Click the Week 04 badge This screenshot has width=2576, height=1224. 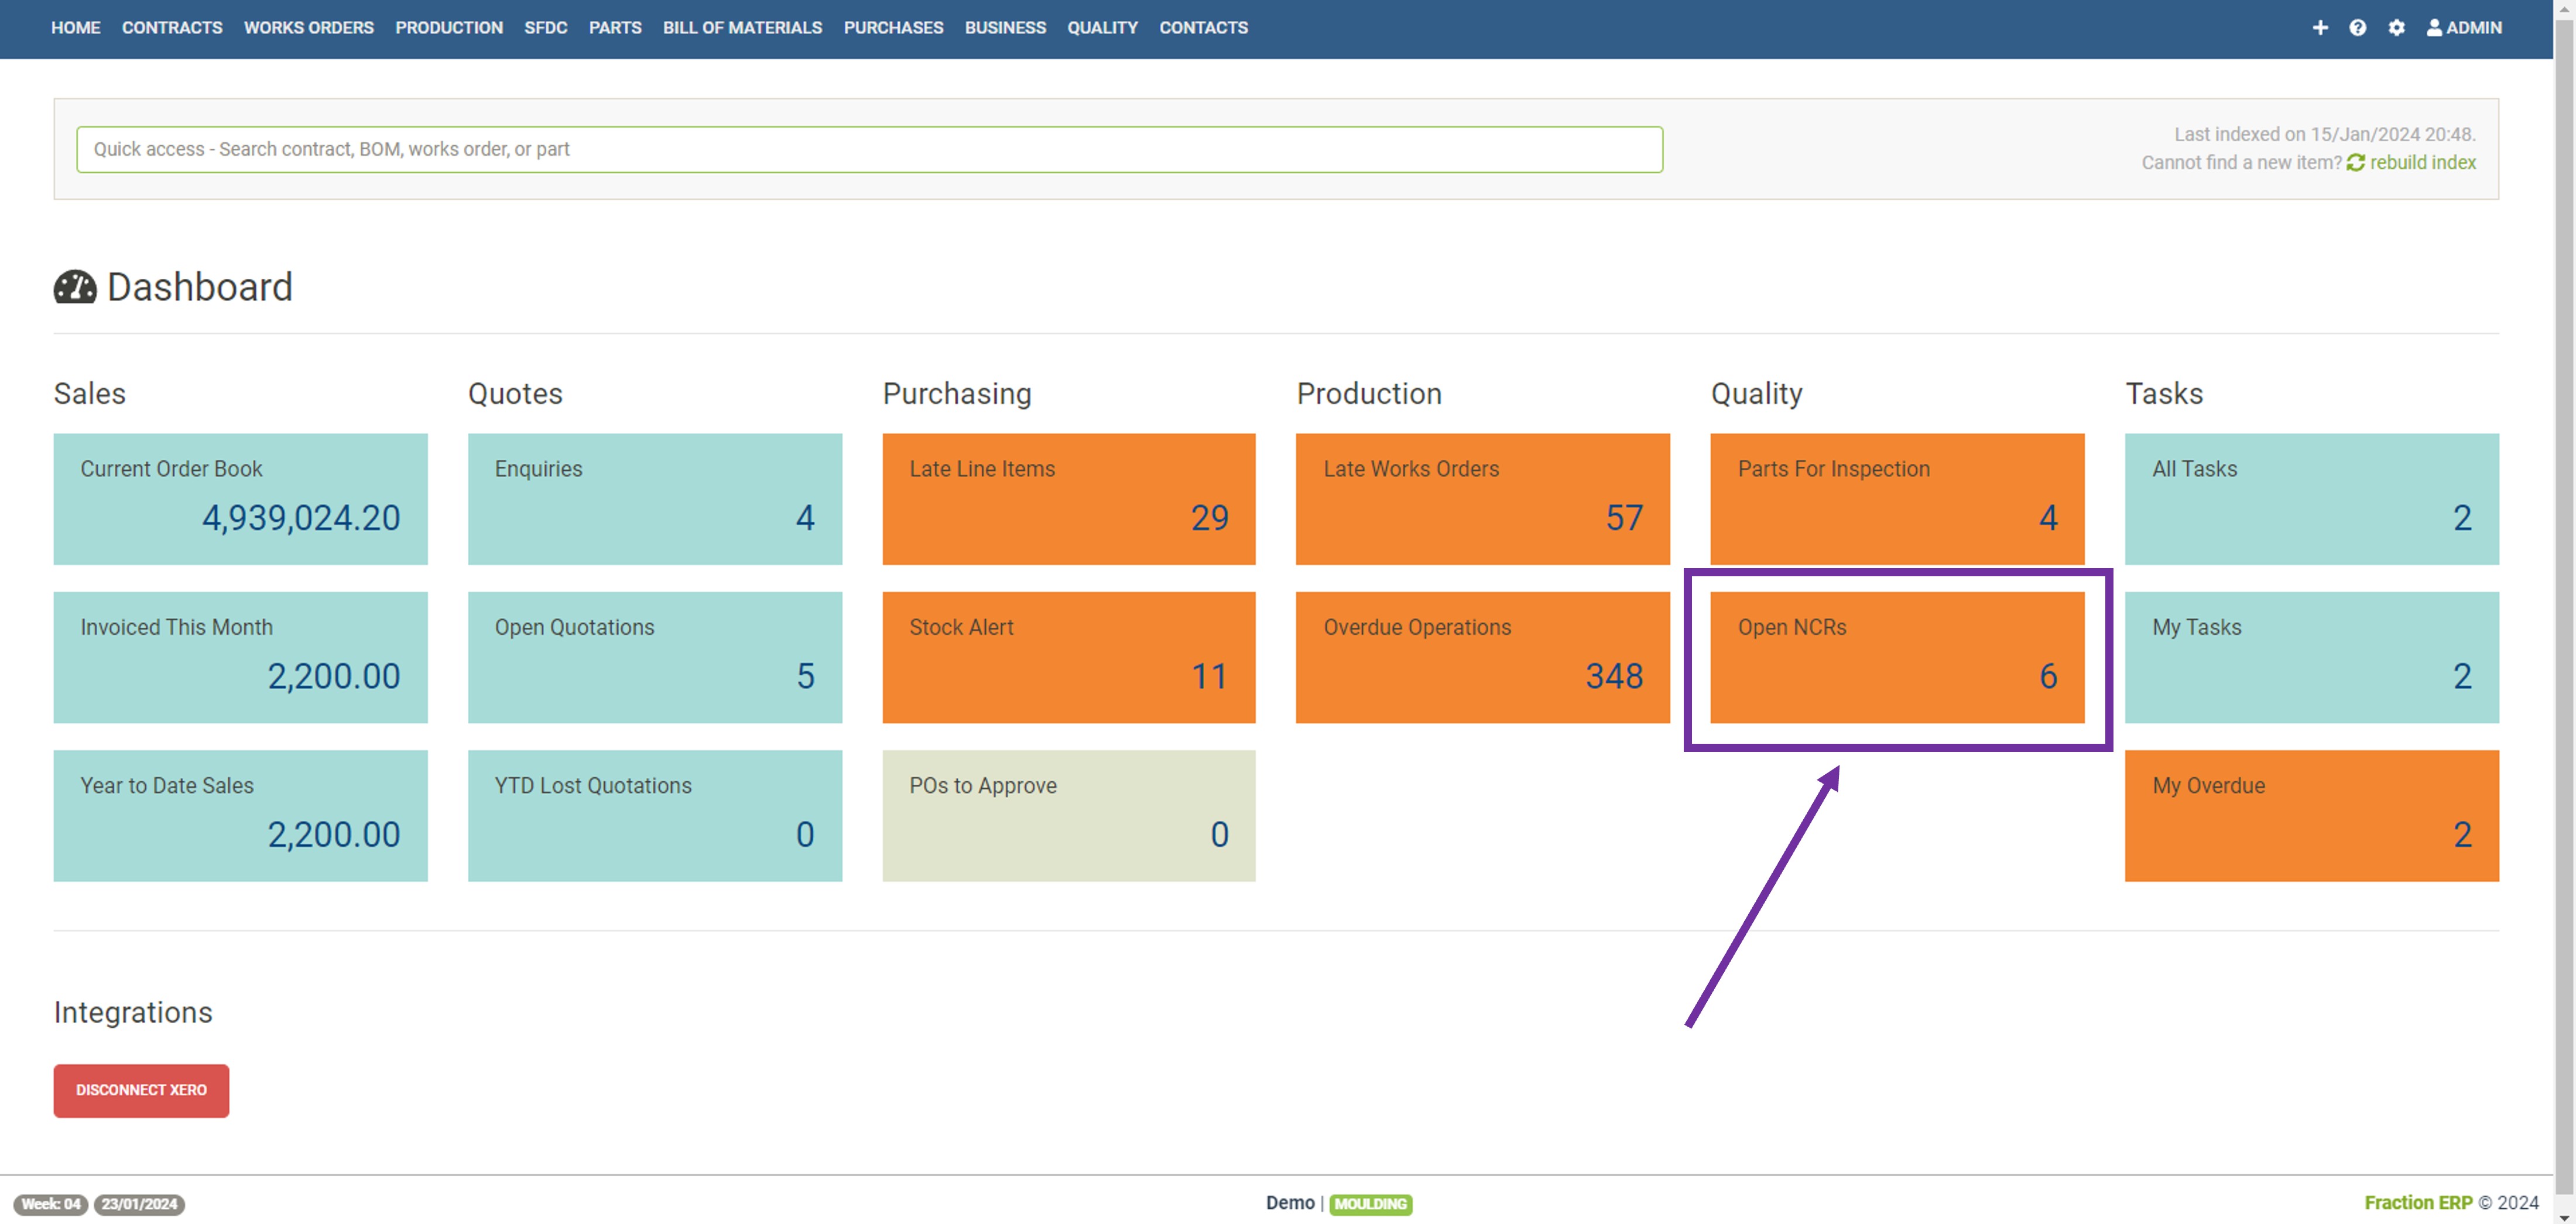point(51,1204)
